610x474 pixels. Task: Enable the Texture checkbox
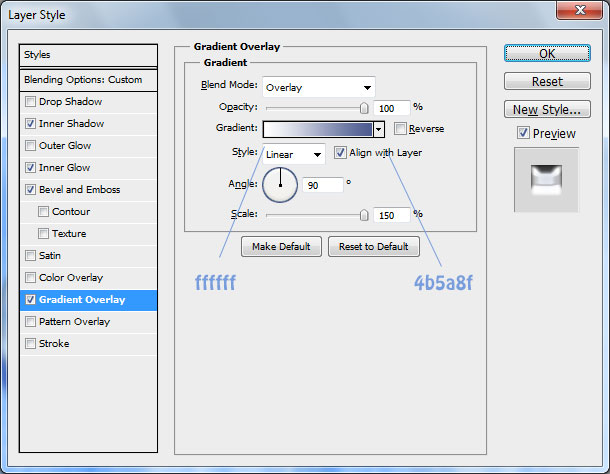[x=43, y=233]
